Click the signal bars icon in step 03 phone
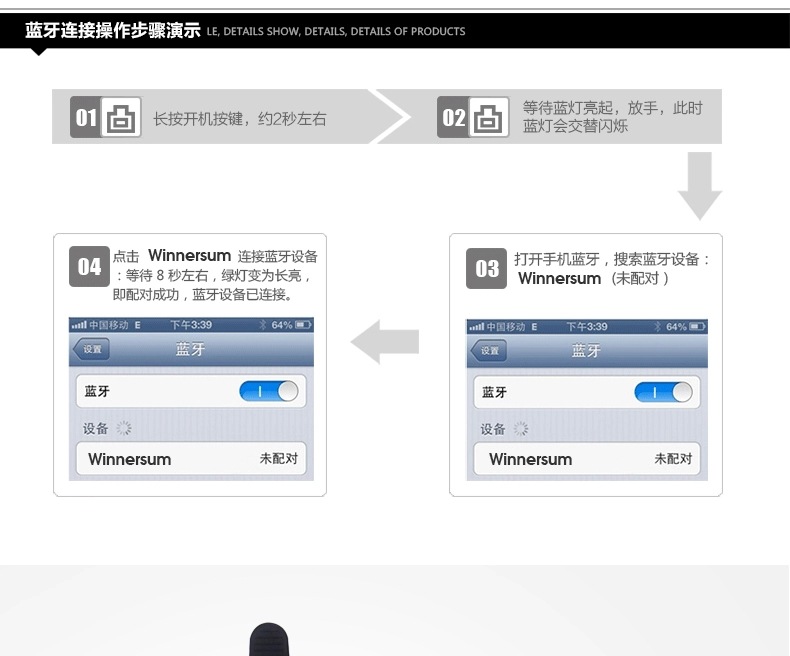The image size is (790, 656). tap(477, 326)
